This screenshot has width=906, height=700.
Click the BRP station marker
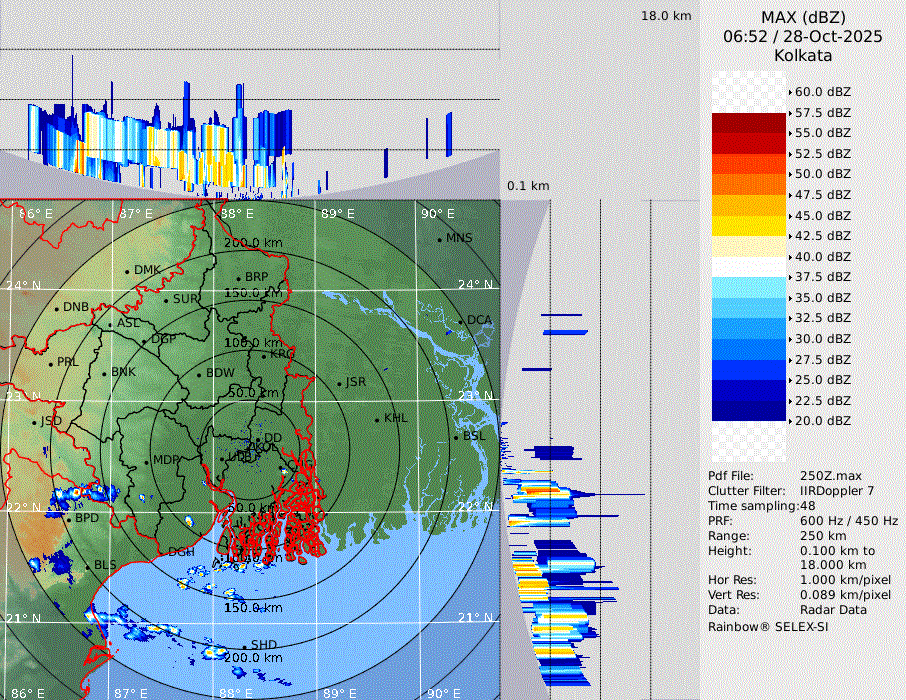238,278
